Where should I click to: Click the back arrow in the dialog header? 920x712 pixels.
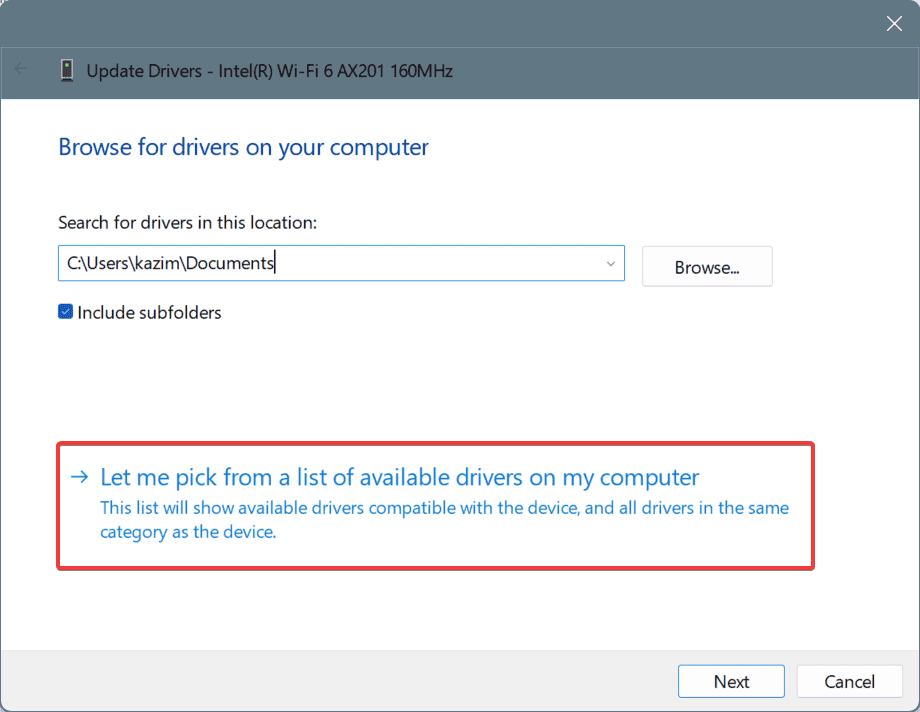pos(21,69)
